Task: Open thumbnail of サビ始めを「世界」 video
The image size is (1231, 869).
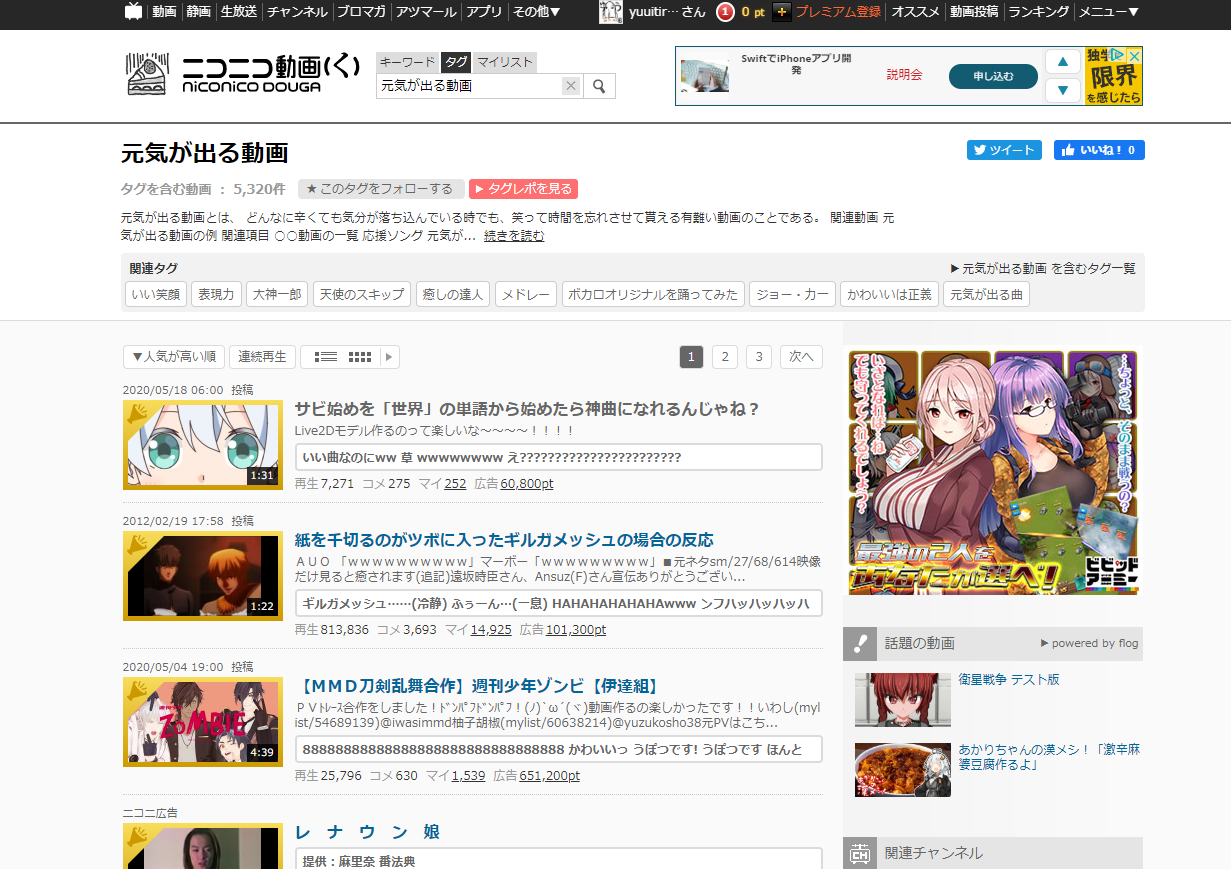Action: (202, 444)
